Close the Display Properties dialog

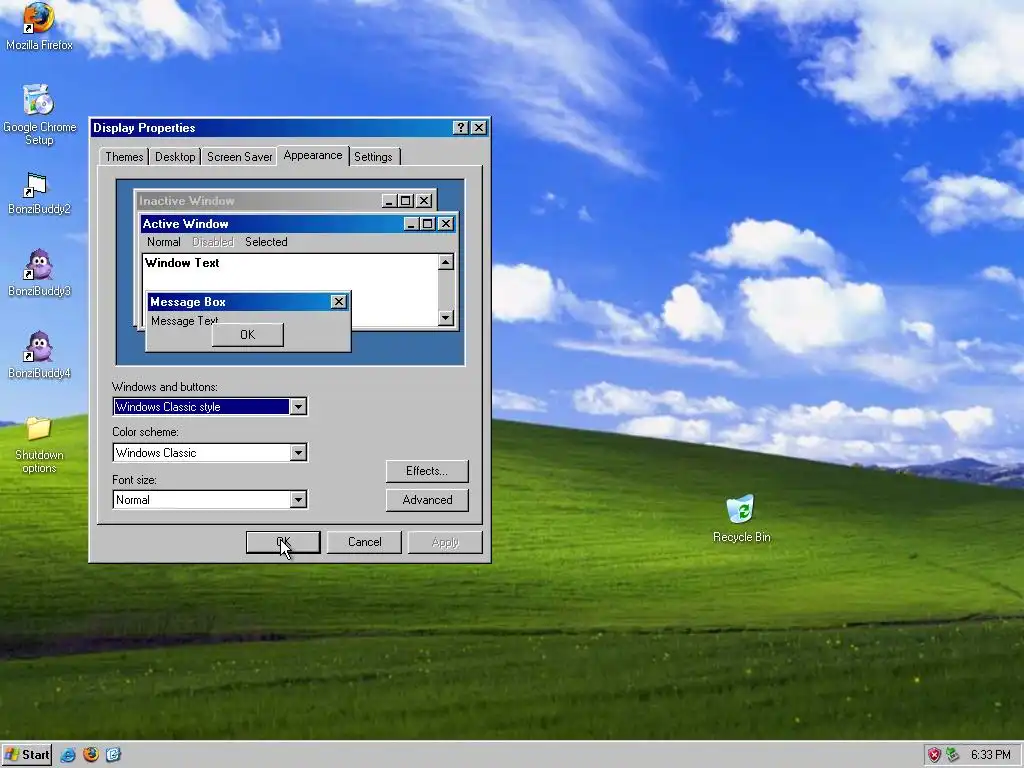tap(479, 128)
